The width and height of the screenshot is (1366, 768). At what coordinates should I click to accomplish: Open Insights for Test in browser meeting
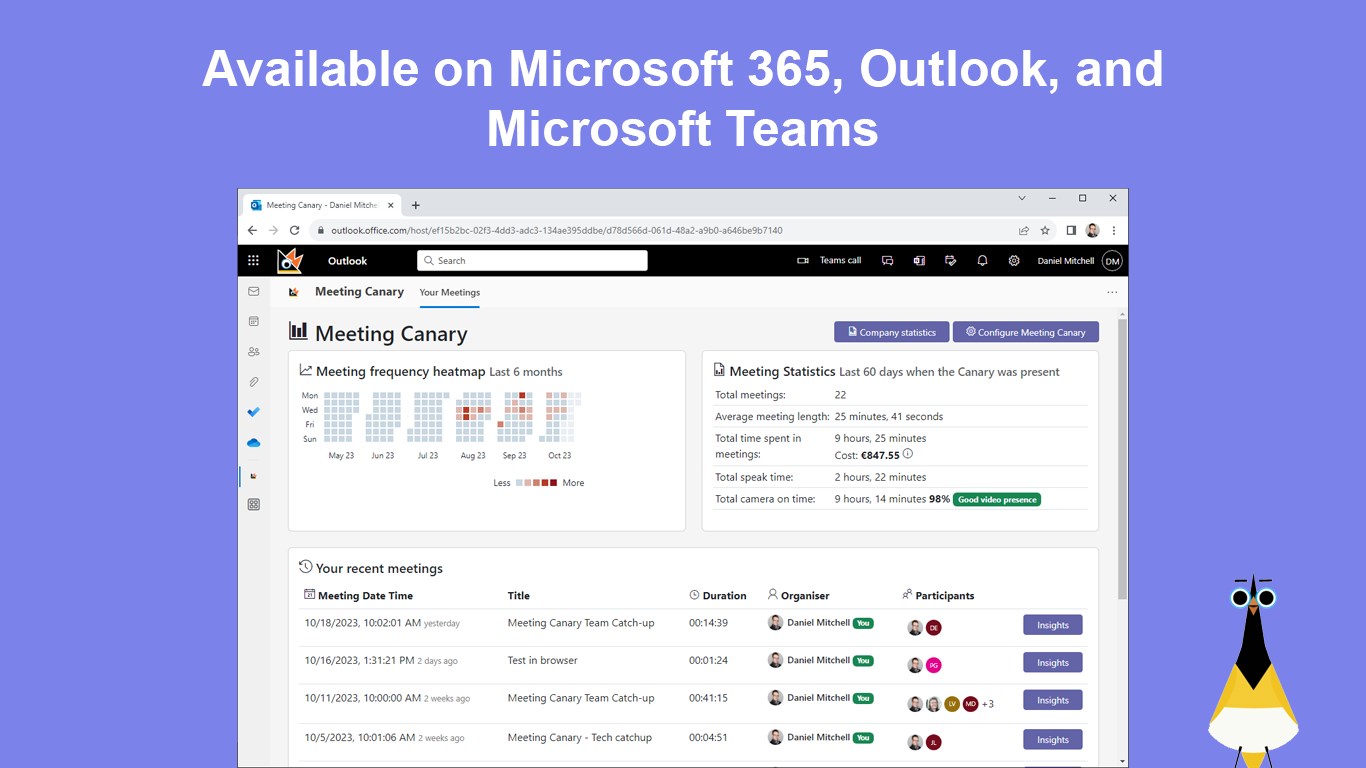coord(1053,662)
